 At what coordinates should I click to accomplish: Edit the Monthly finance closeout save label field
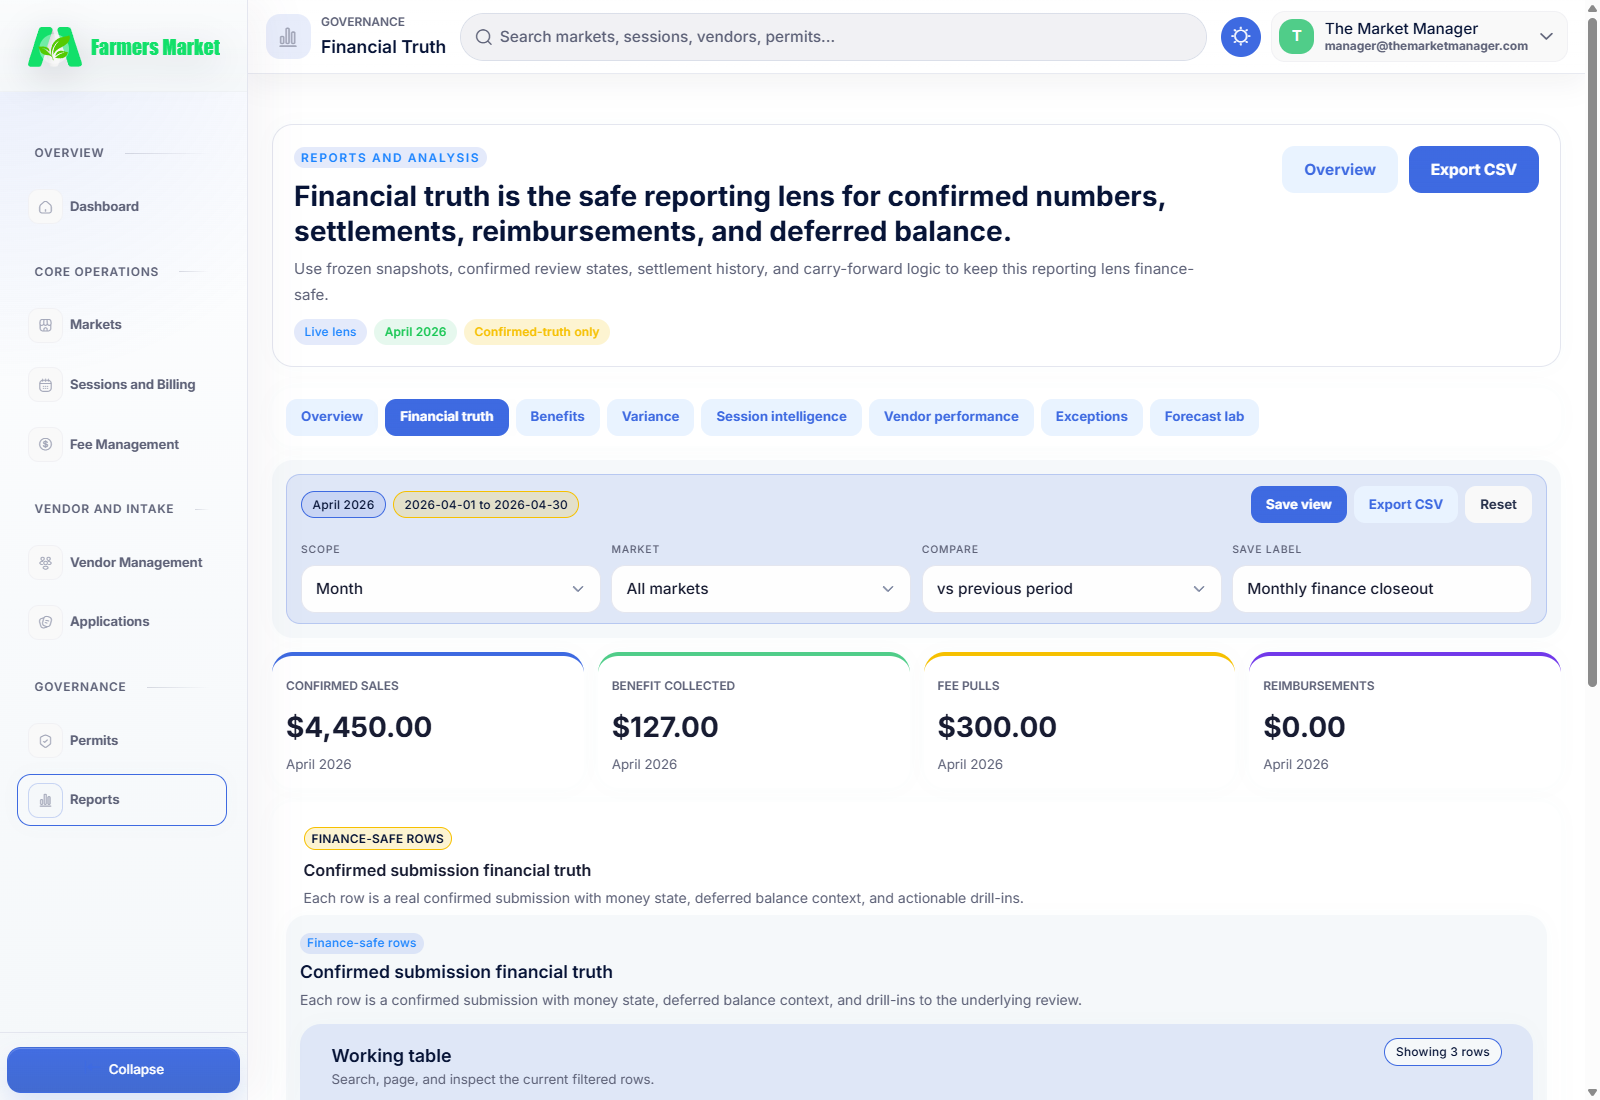pyautogui.click(x=1381, y=589)
